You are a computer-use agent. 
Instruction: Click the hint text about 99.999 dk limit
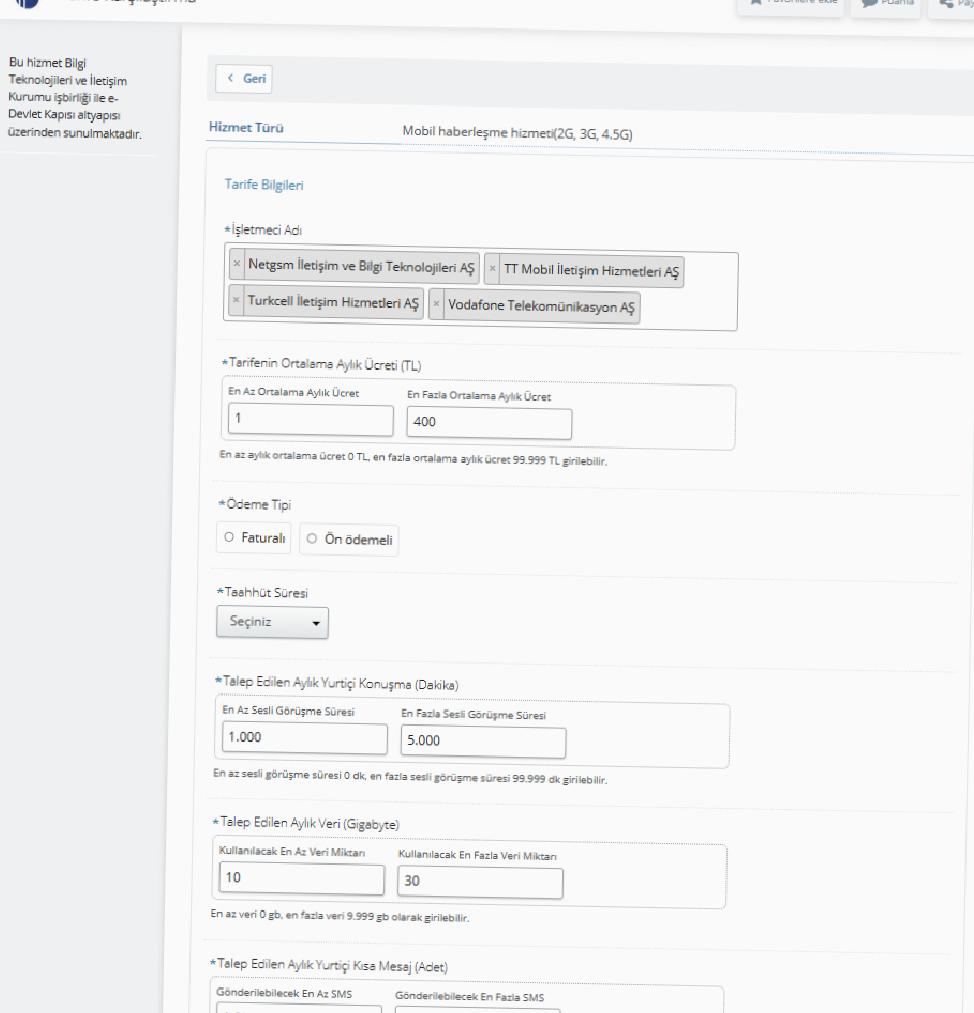[x=410, y=777]
